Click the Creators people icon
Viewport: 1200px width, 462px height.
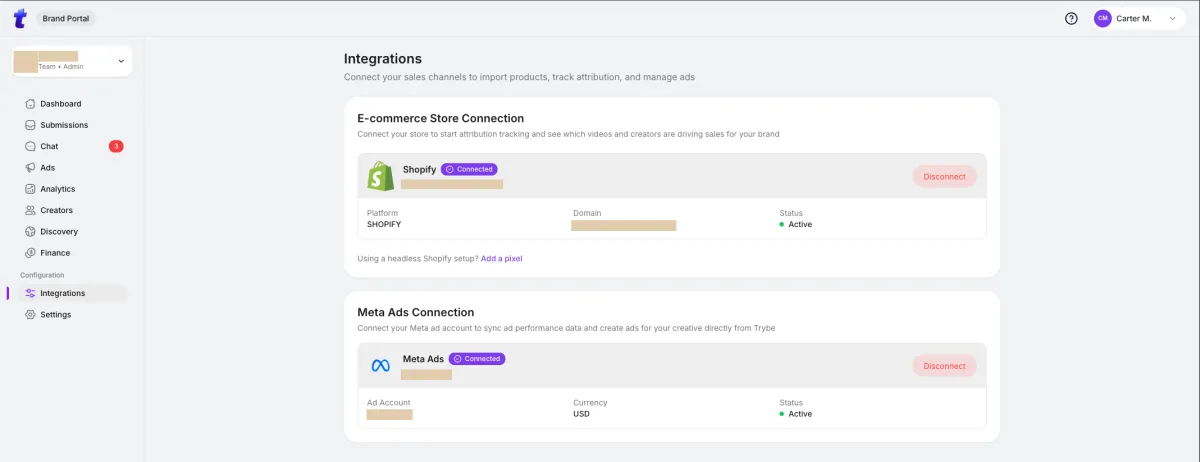31,210
